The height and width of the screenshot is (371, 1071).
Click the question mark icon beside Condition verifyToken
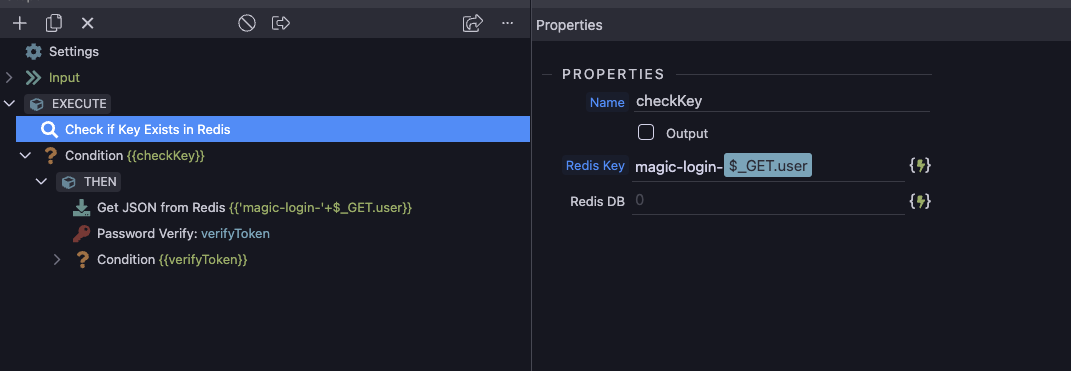click(82, 260)
